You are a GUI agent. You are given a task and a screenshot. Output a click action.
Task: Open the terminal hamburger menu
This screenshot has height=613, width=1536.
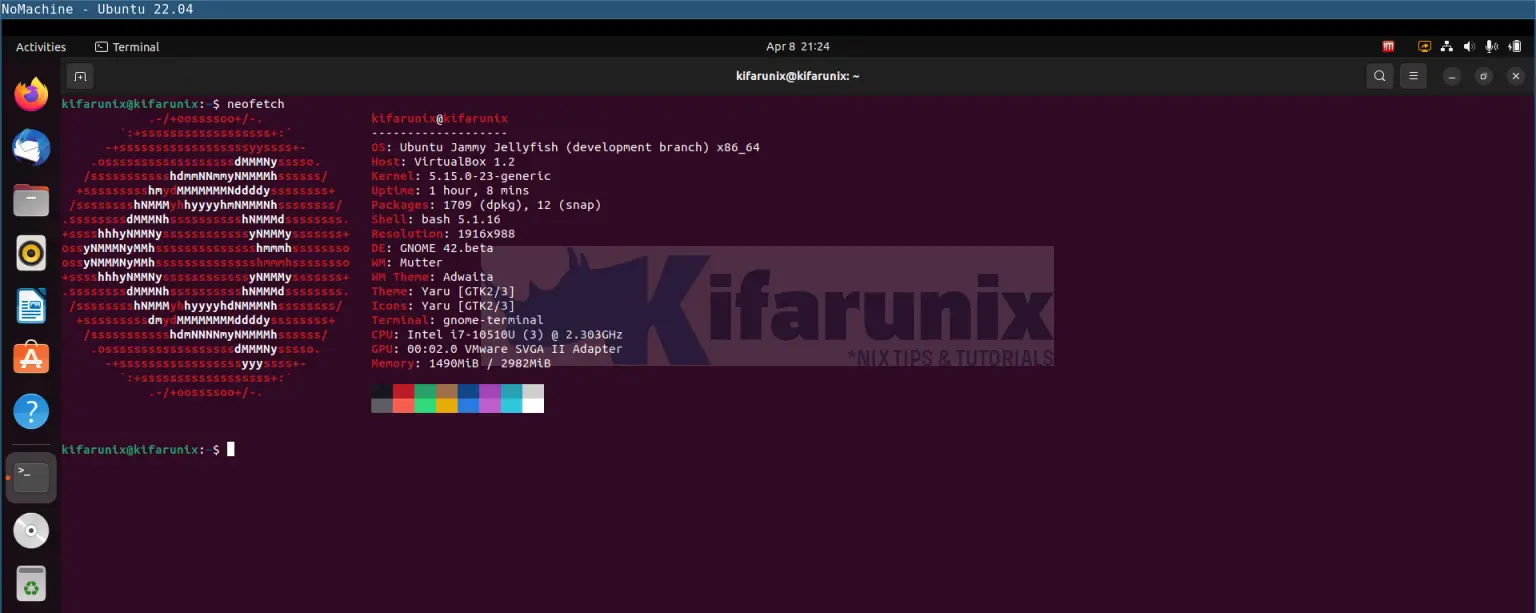[x=1413, y=76]
